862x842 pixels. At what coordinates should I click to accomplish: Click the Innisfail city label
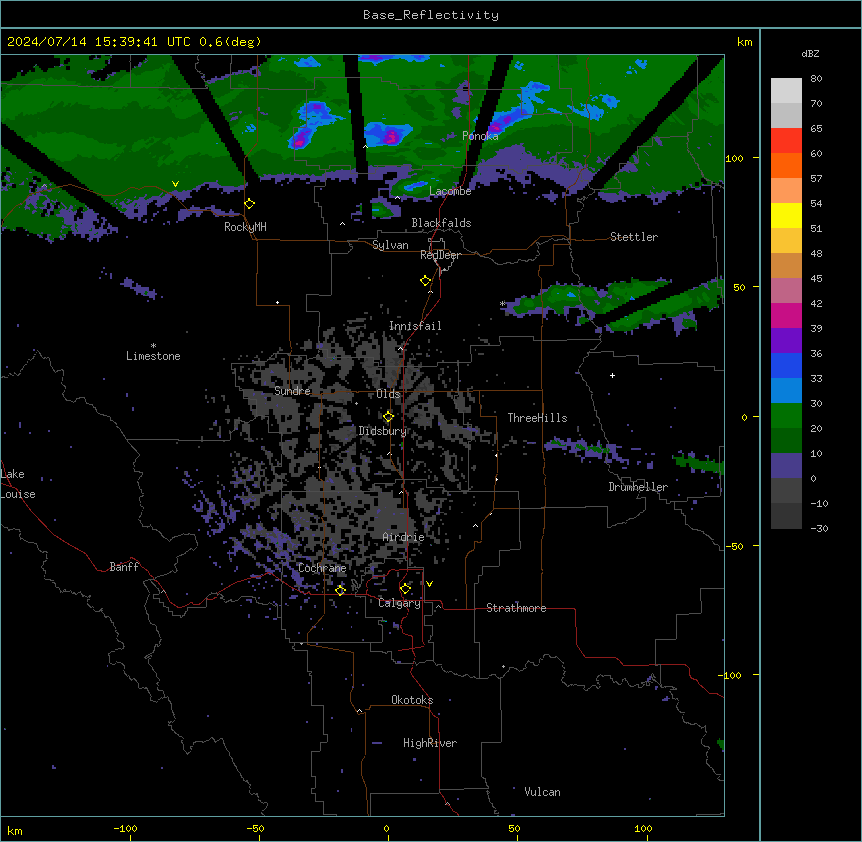click(x=415, y=326)
